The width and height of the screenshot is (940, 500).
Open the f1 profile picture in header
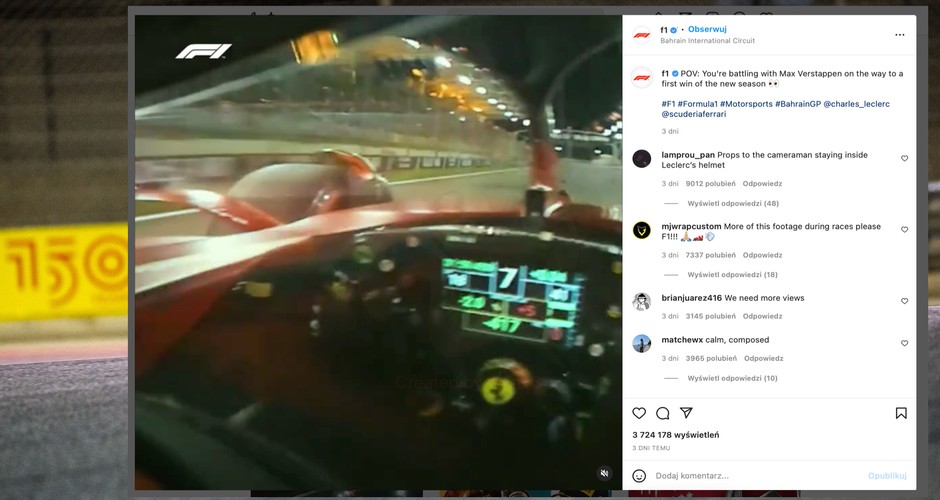[642, 35]
